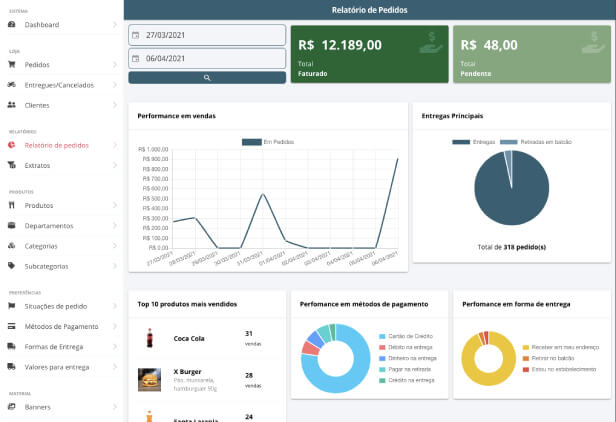Screen dimensions: 616x422
Task: Expand the Departamentos chevron in sidebar
Action: (115, 225)
